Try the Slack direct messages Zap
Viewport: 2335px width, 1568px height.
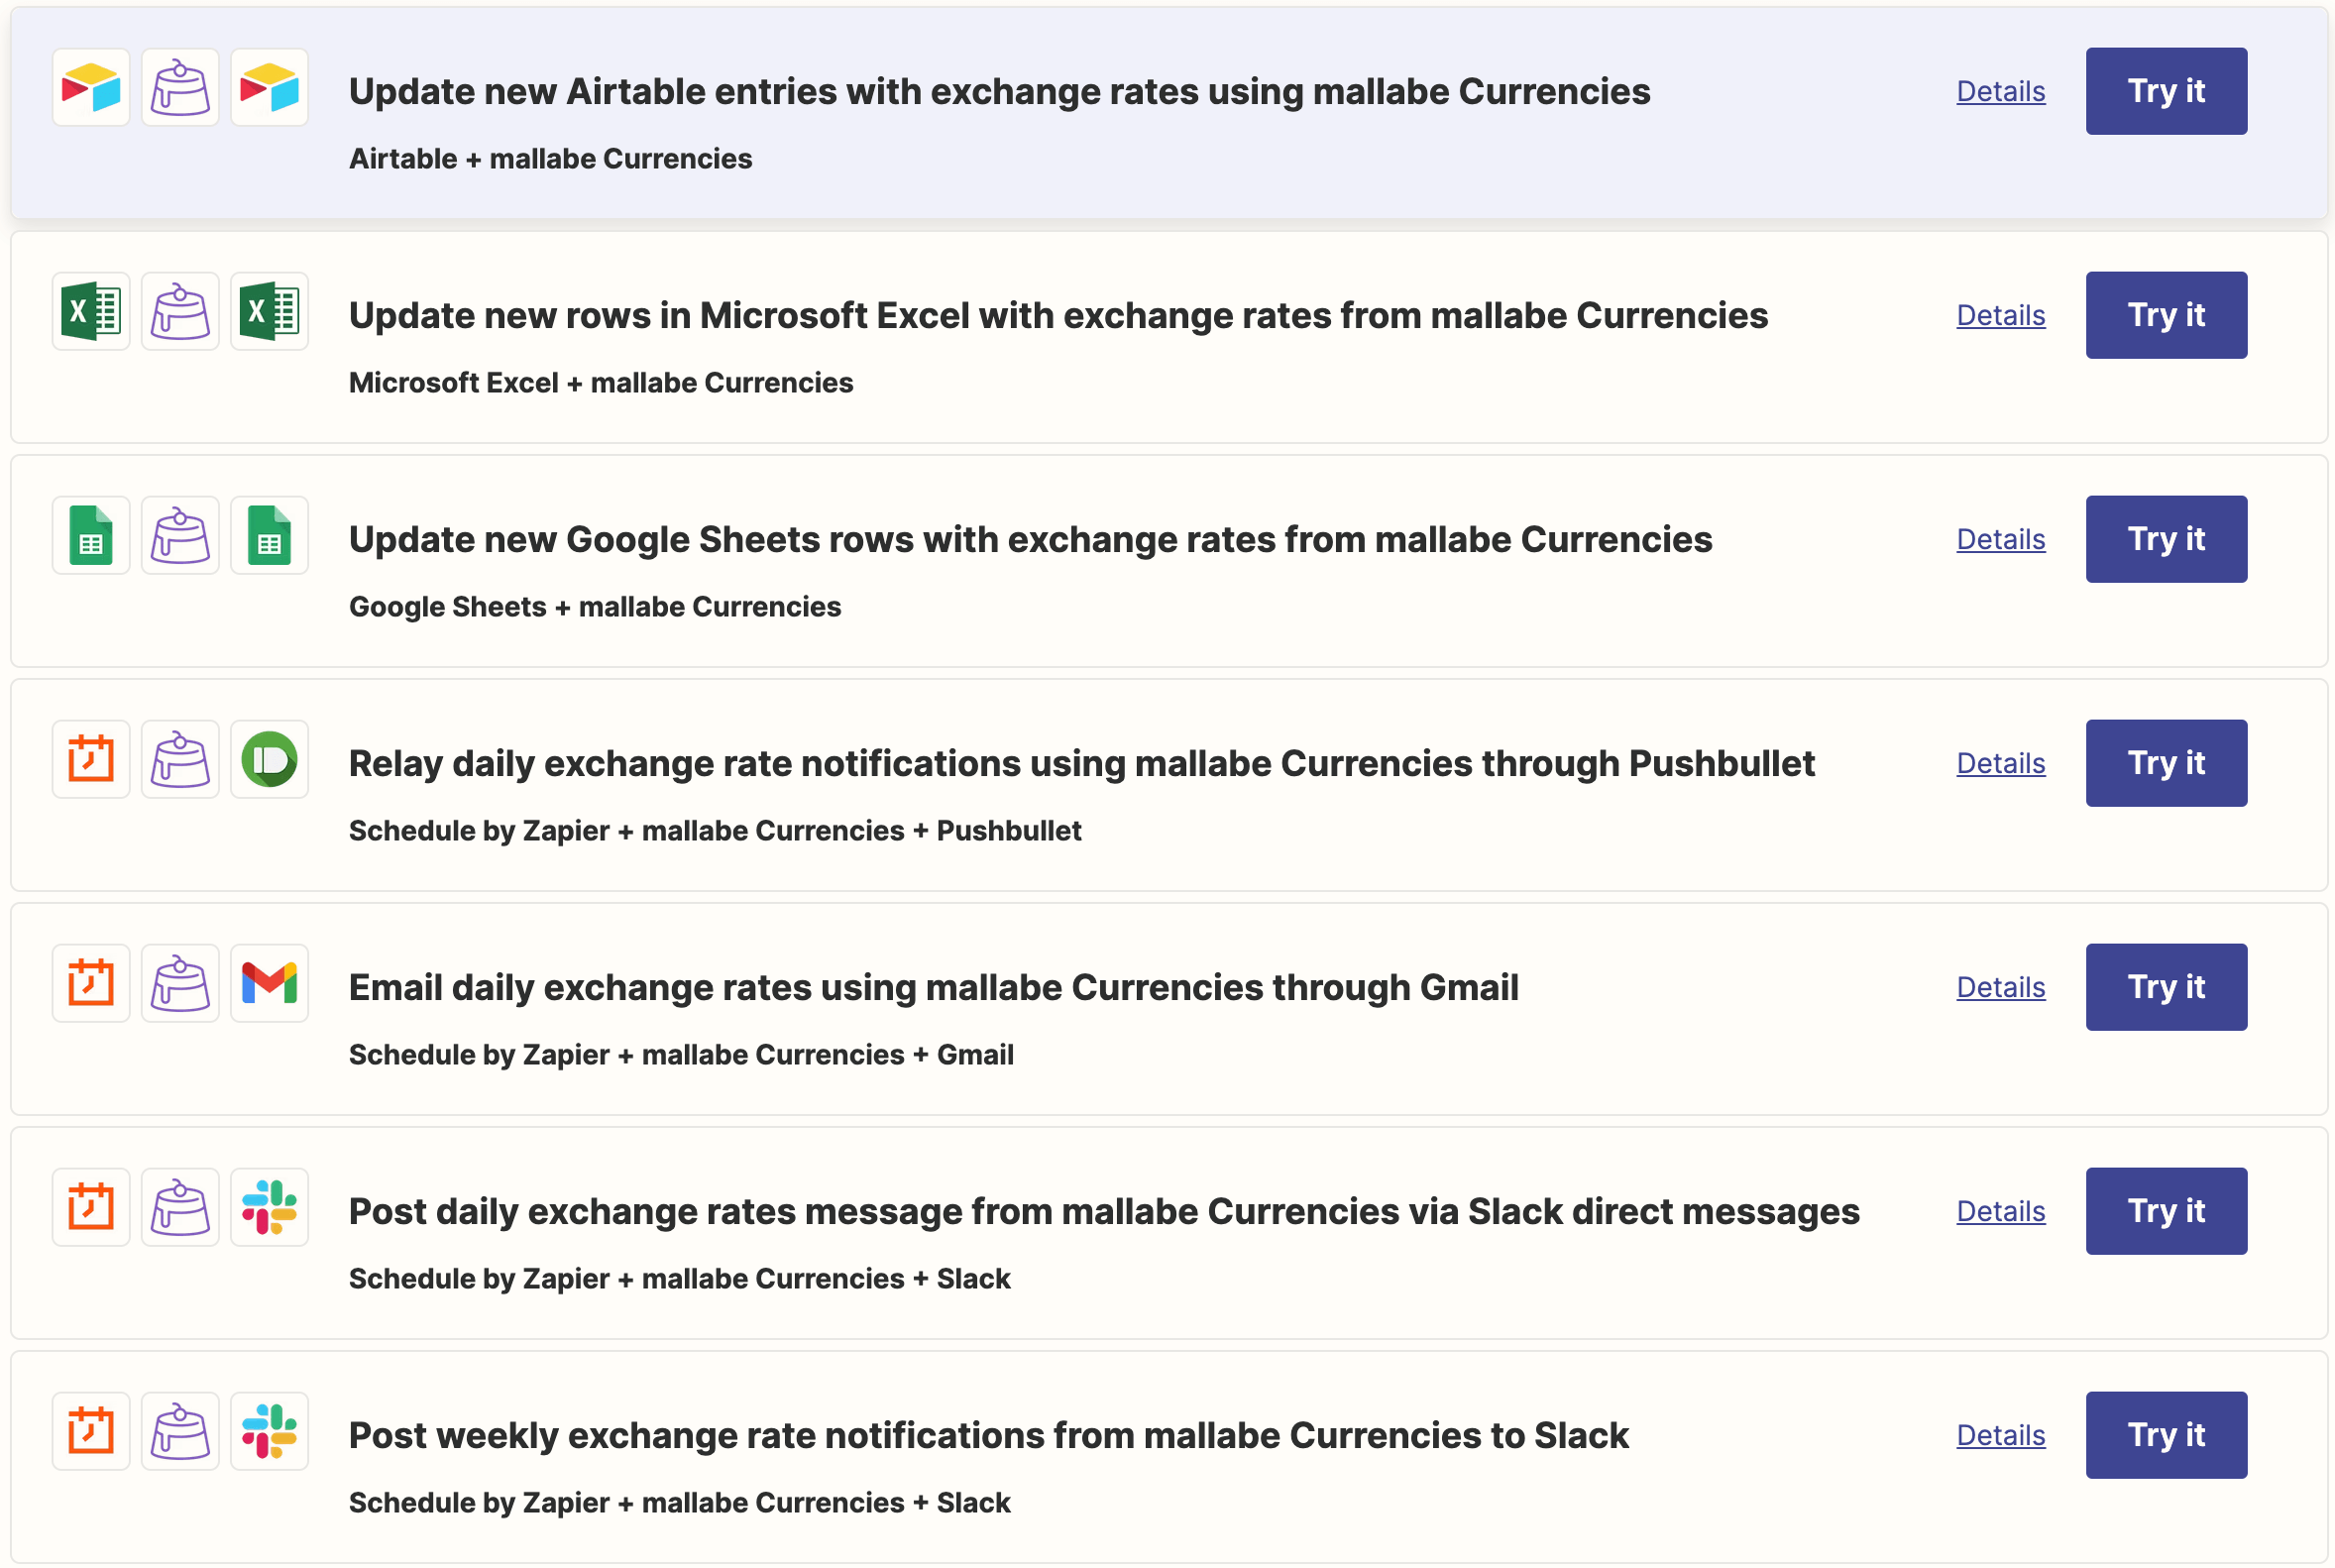tap(2165, 1211)
